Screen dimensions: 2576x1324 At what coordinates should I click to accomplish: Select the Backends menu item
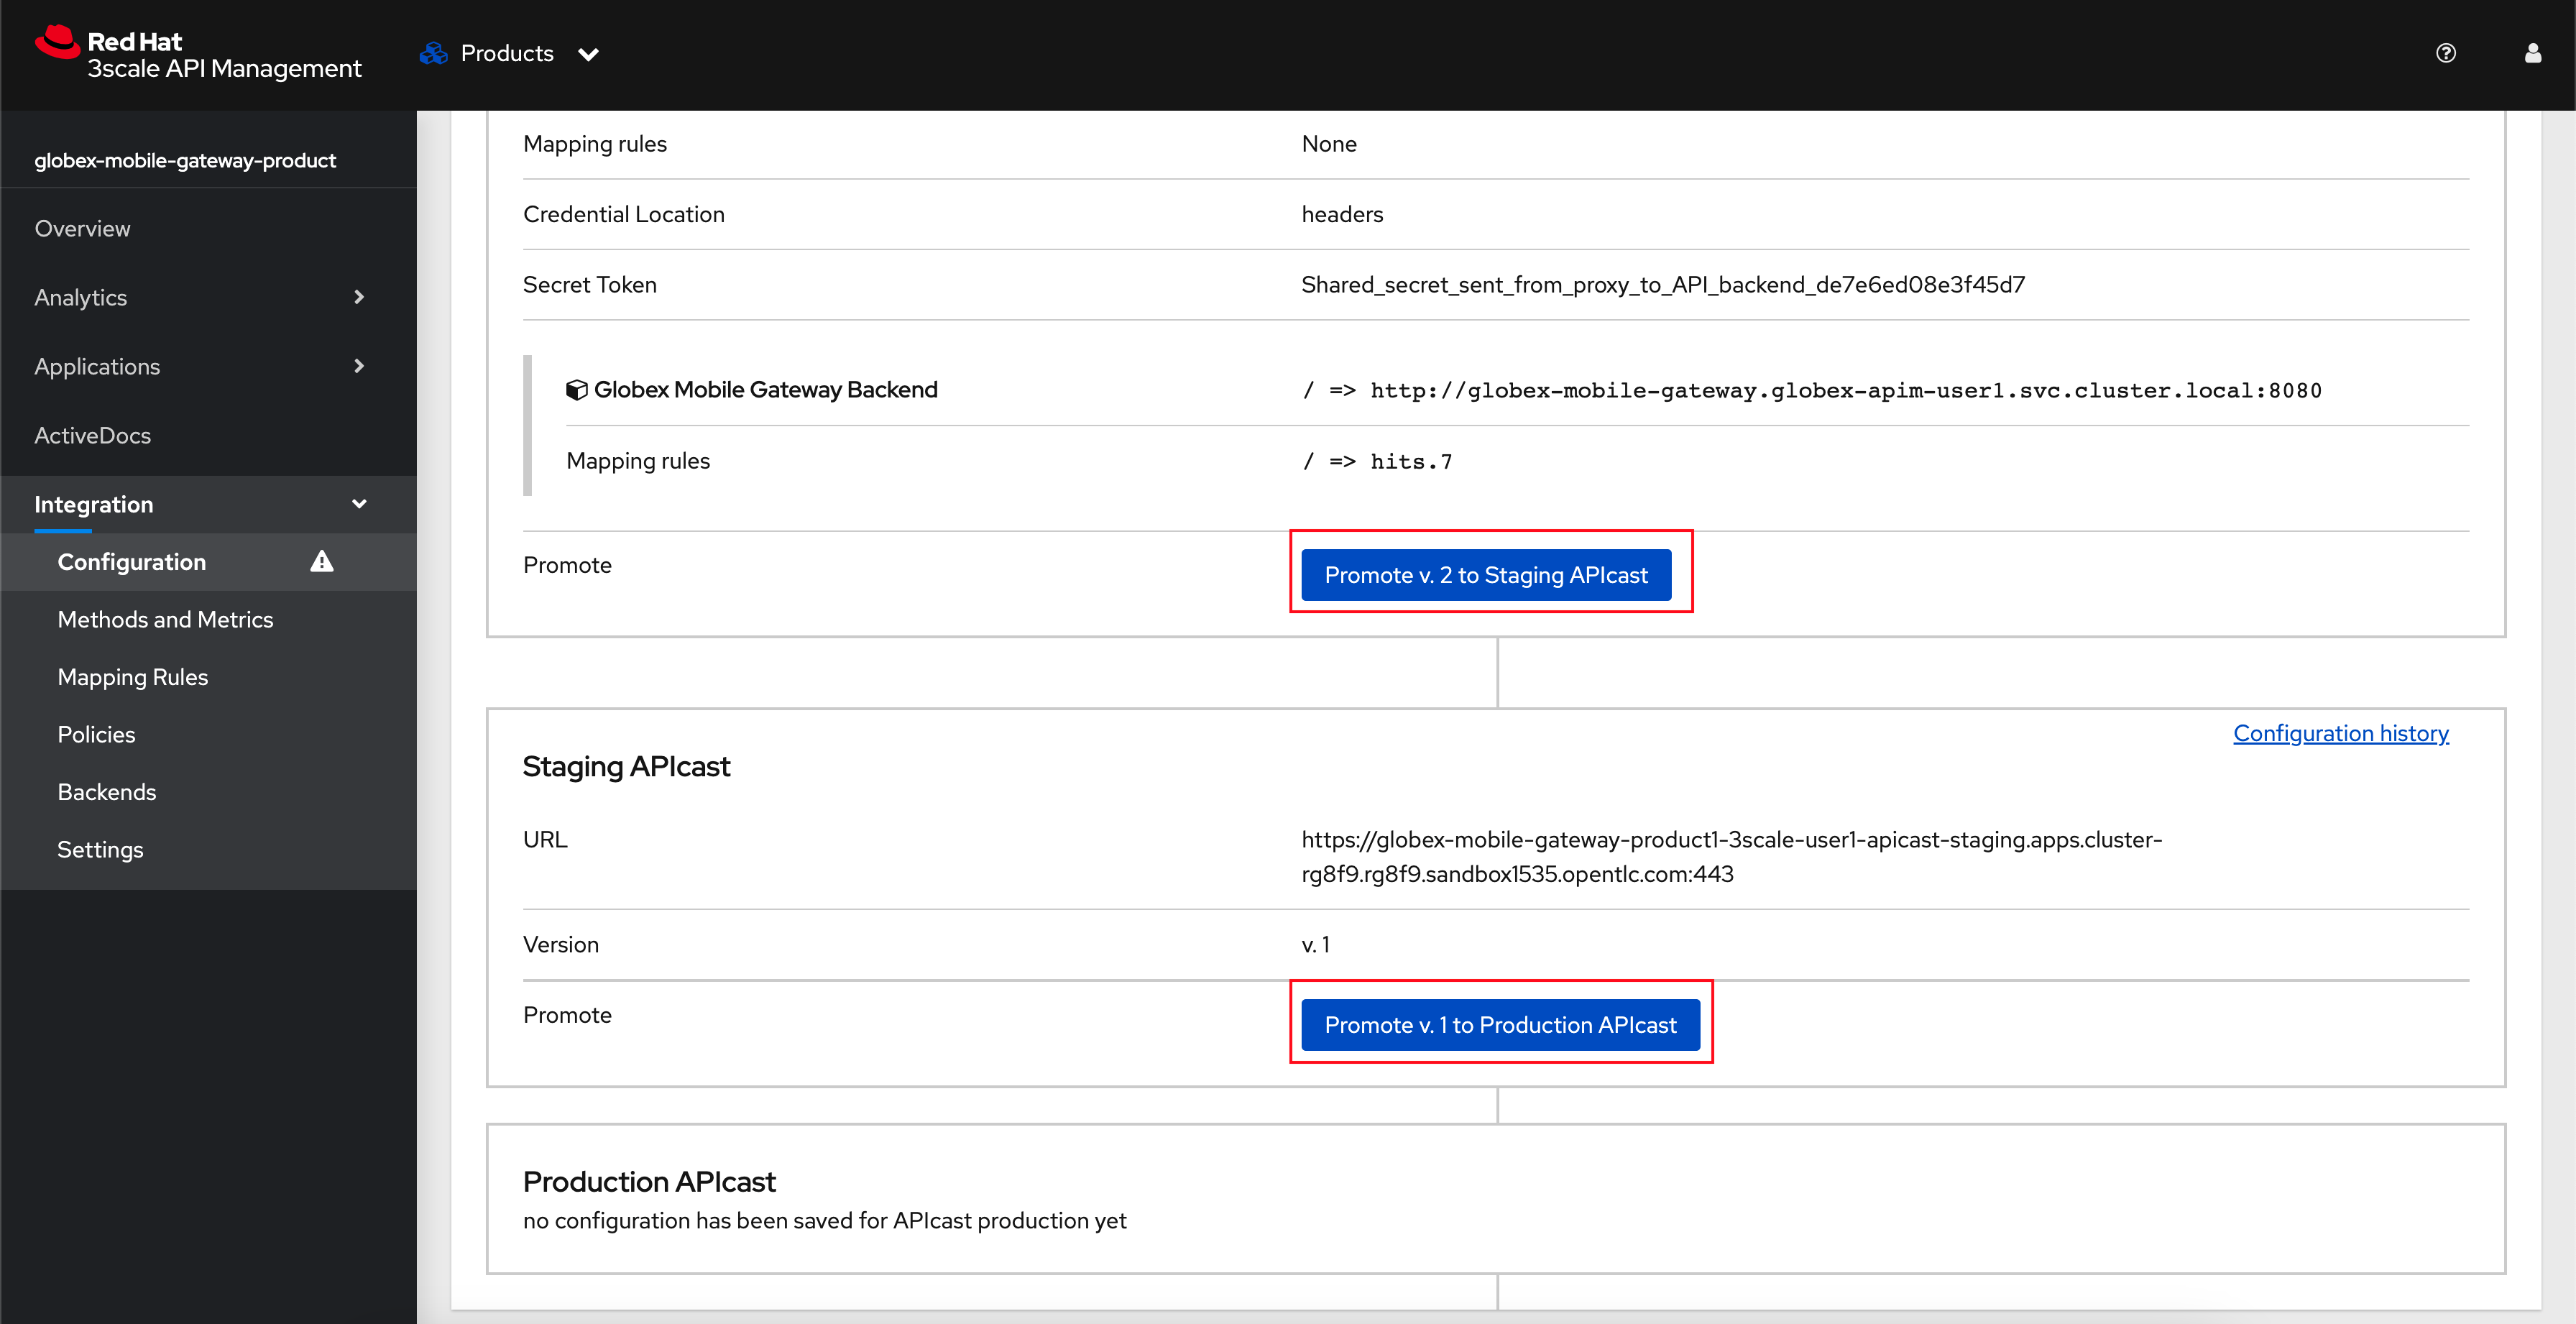pos(108,791)
